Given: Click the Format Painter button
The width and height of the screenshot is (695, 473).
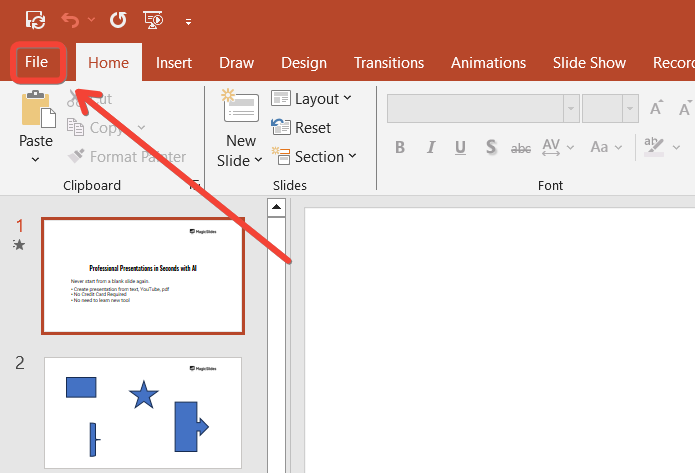Looking at the screenshot, I should [127, 157].
